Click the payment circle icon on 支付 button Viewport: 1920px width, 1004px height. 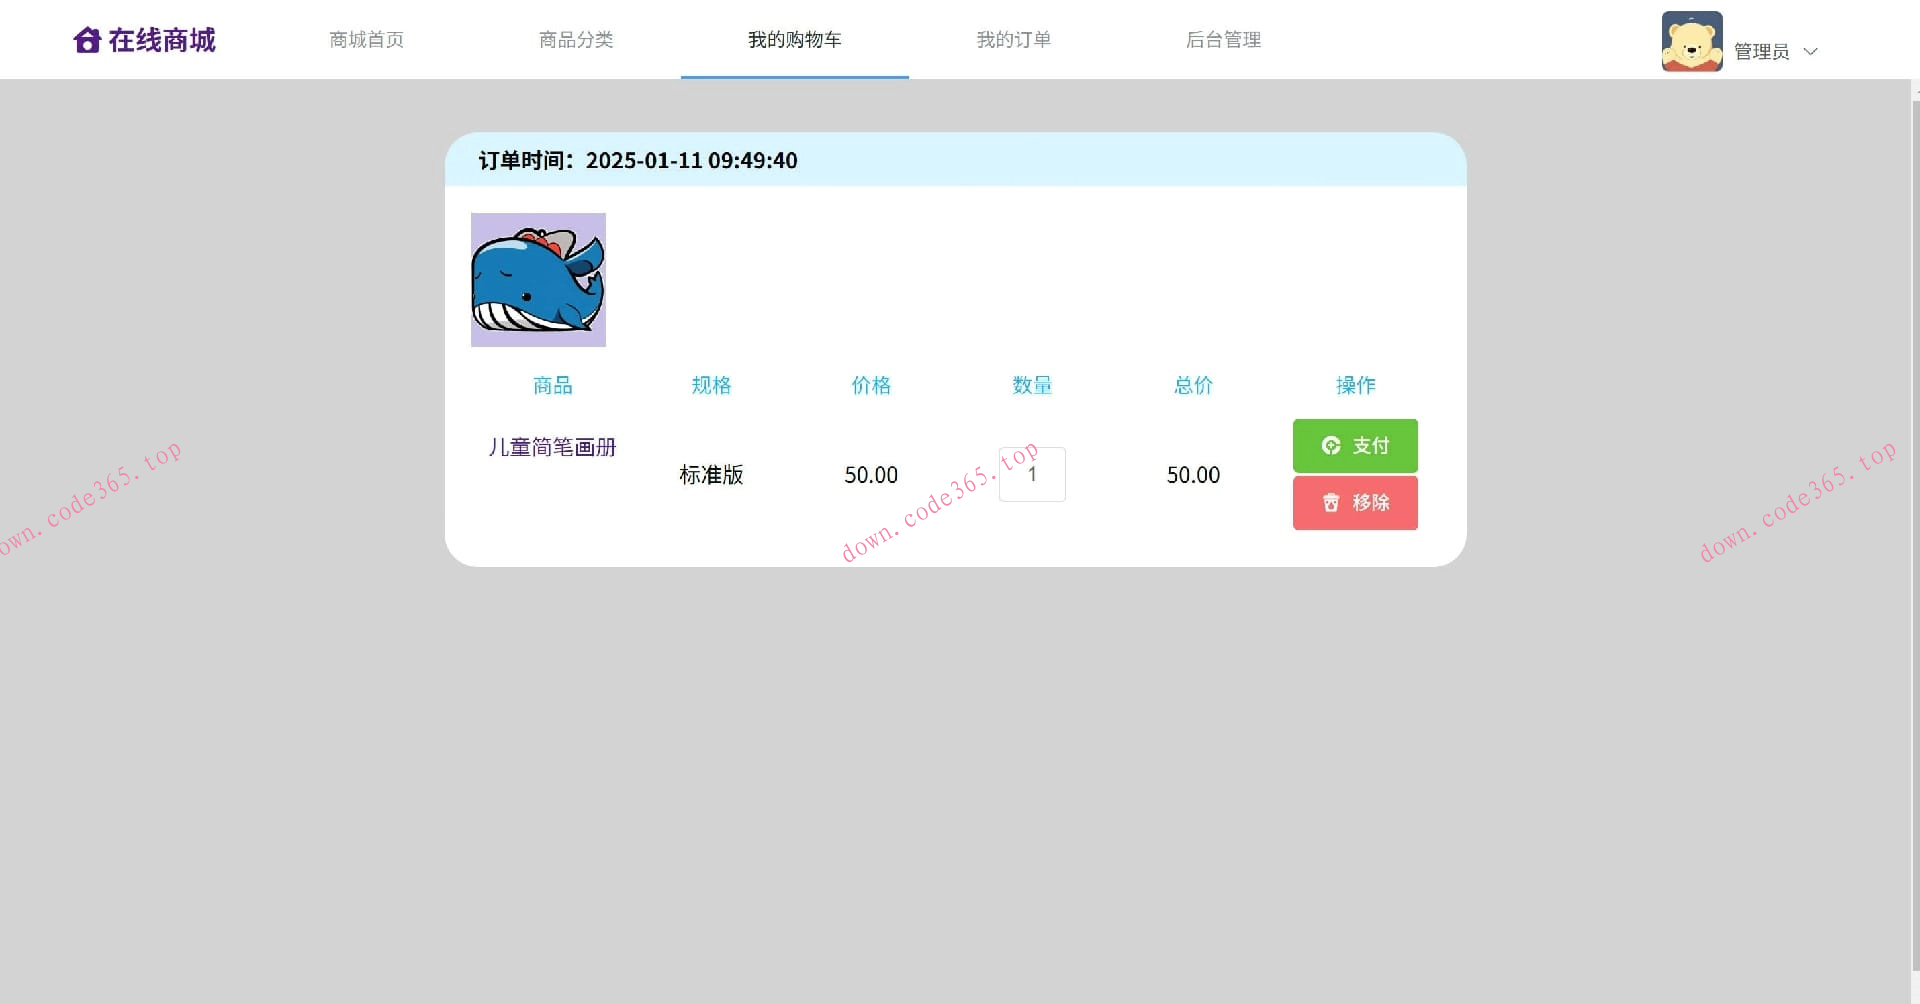point(1330,446)
